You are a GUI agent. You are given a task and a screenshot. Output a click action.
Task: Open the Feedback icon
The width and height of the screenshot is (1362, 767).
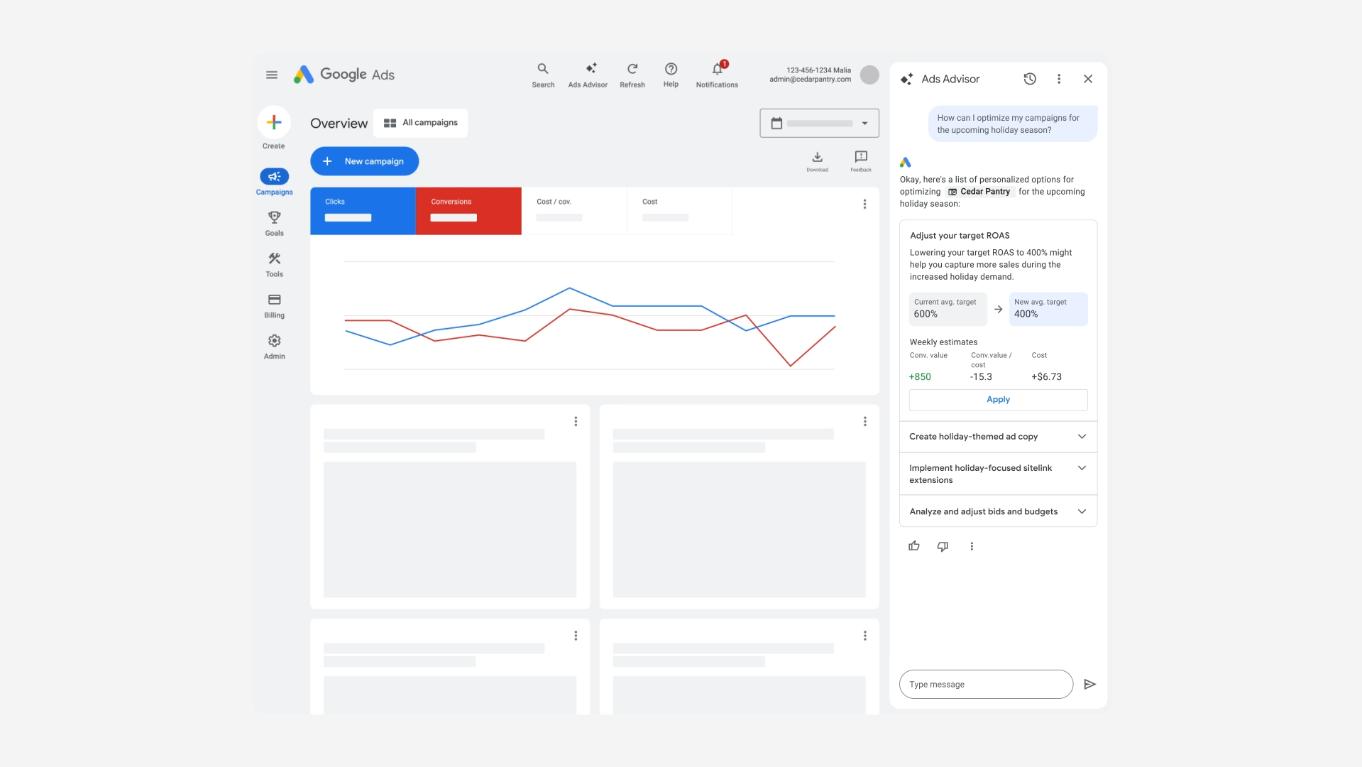861,160
